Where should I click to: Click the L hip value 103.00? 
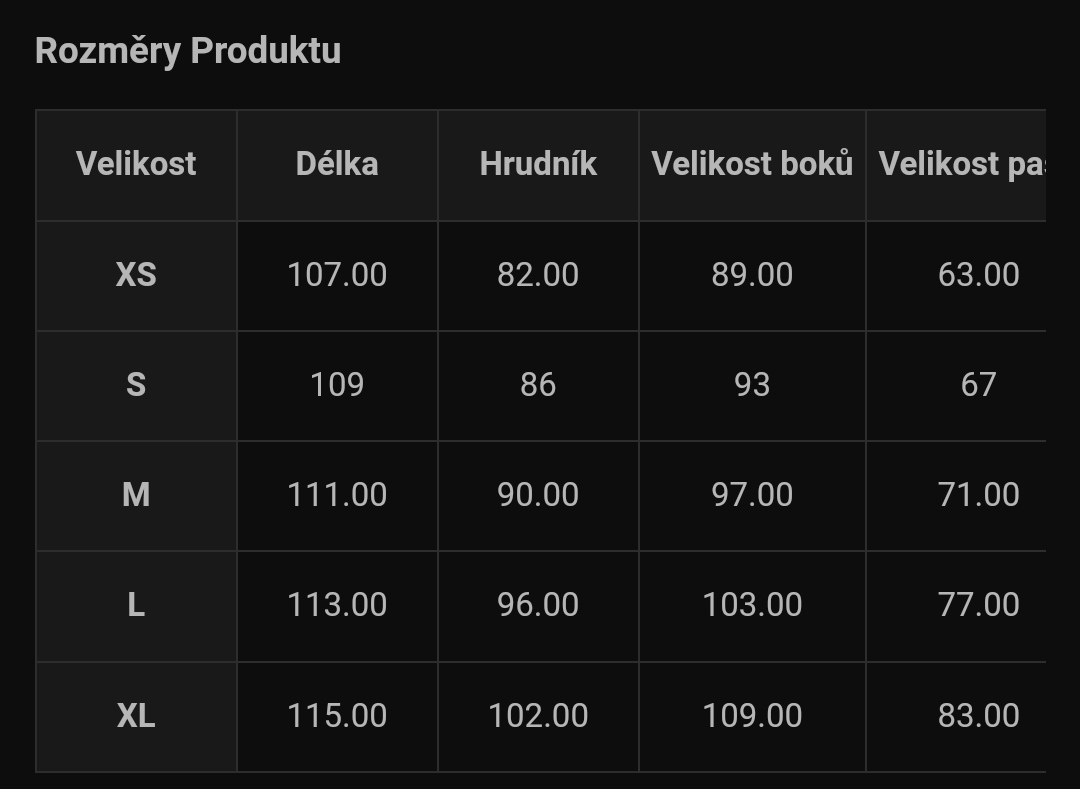pyautogui.click(x=752, y=605)
